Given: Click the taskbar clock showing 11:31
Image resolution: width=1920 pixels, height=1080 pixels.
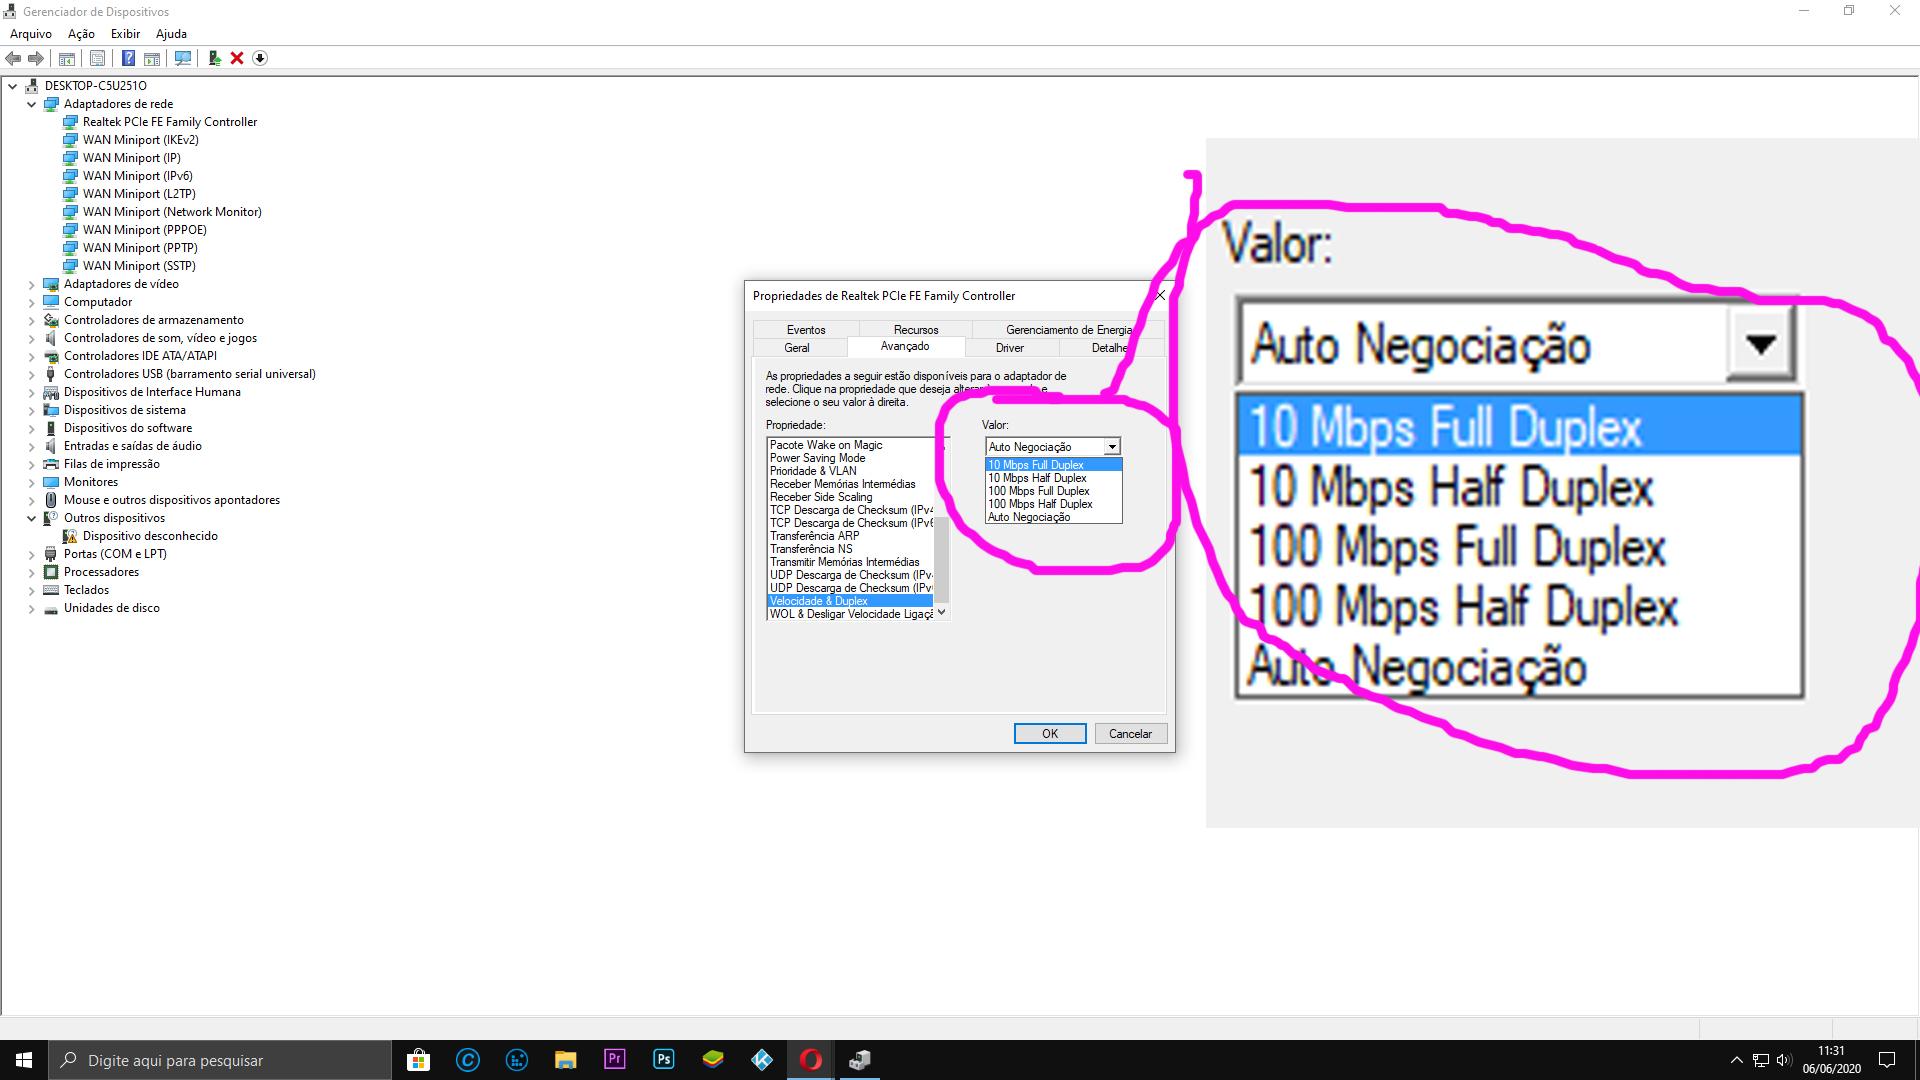Looking at the screenshot, I should 1831,1060.
